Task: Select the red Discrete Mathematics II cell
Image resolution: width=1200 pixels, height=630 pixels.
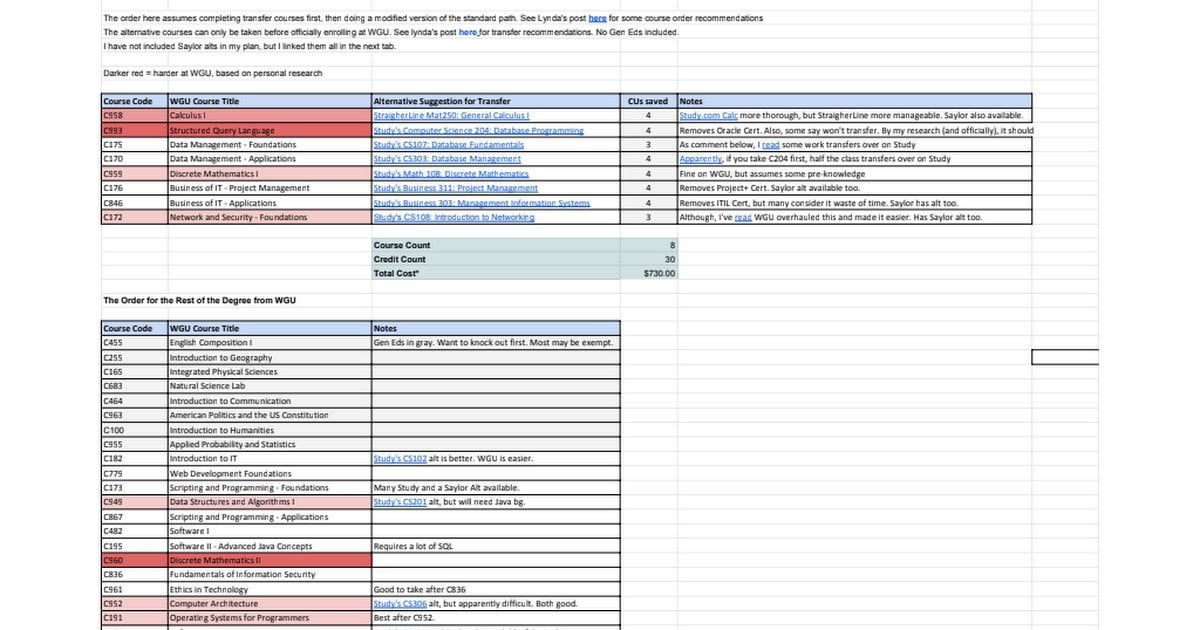Action: click(268, 560)
